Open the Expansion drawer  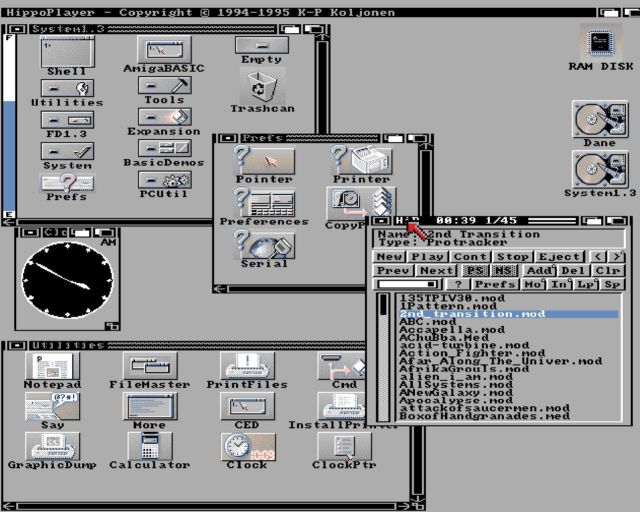(164, 117)
